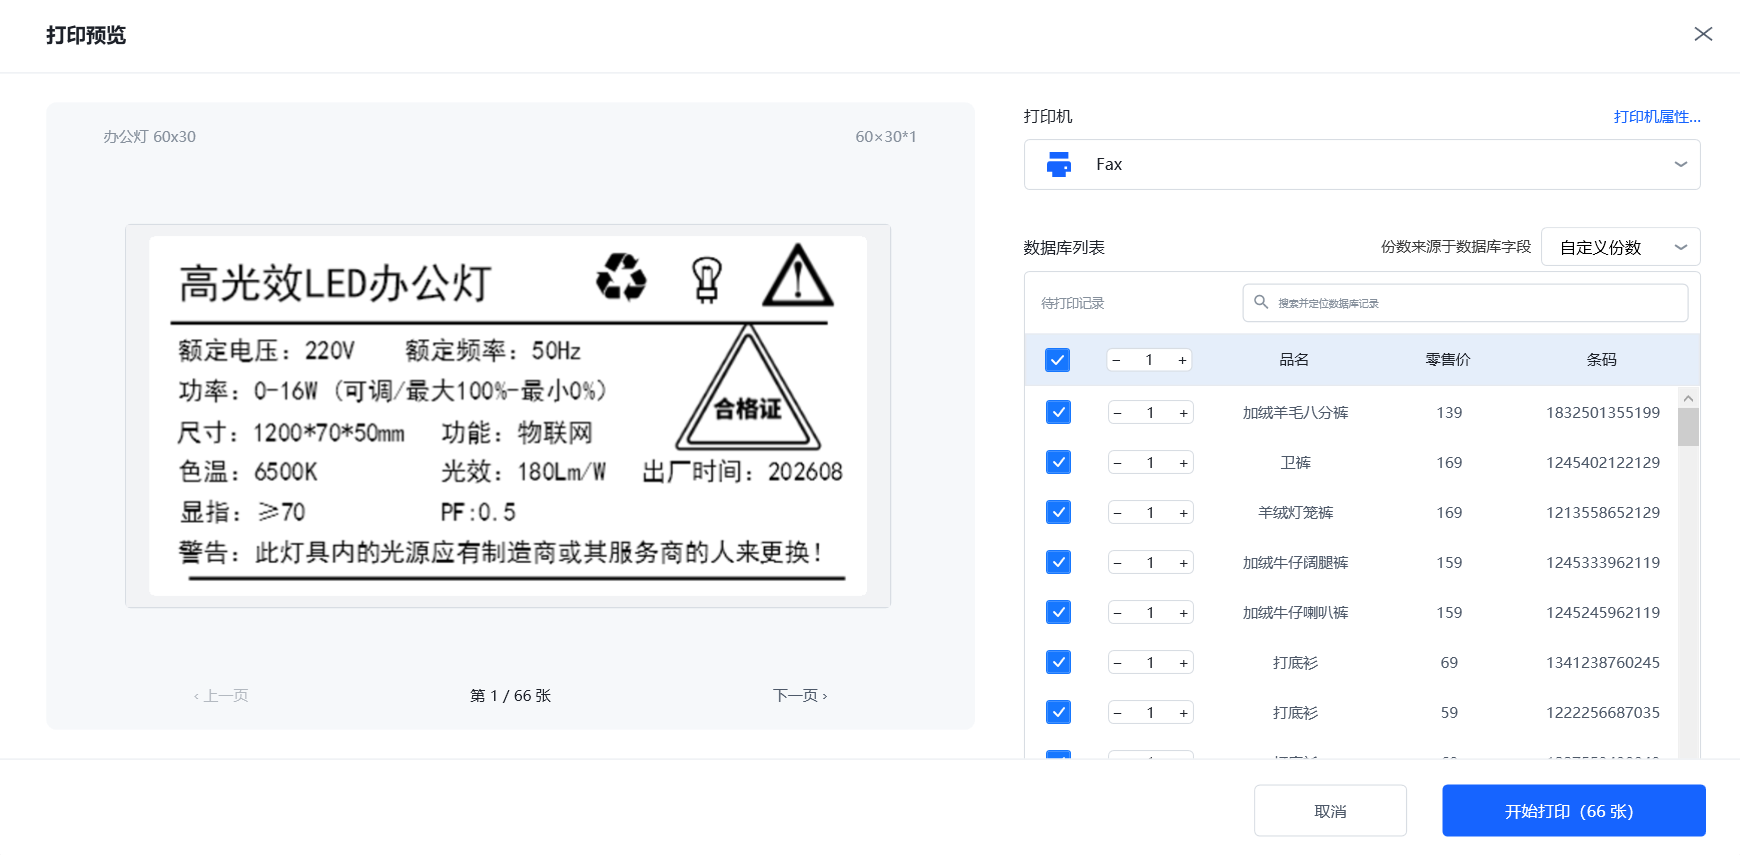This screenshot has width=1740, height=855.
Task: Click barcode 1245402122129
Action: point(1603,463)
